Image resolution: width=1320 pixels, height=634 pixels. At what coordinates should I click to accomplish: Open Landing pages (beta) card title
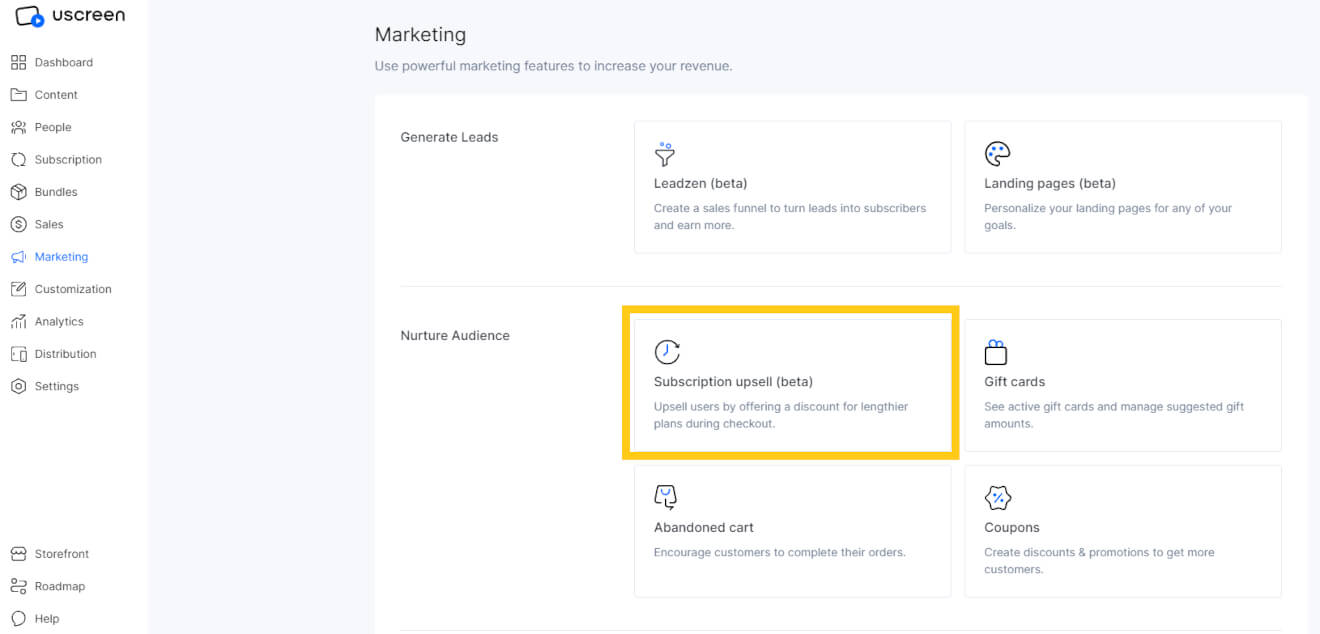point(1050,183)
